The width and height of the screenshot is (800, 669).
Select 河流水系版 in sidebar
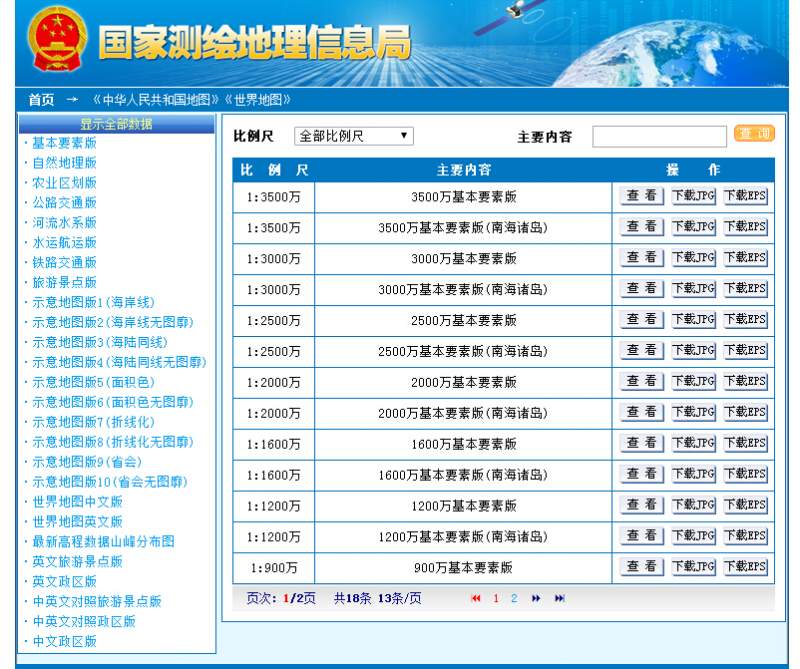(x=64, y=222)
